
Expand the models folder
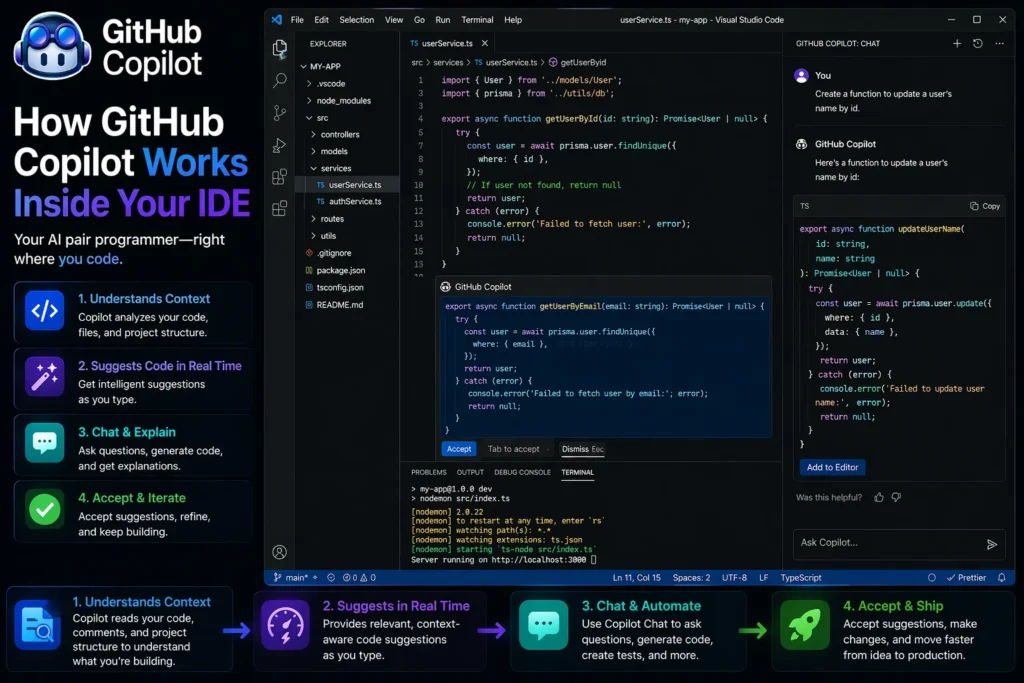tap(330, 151)
